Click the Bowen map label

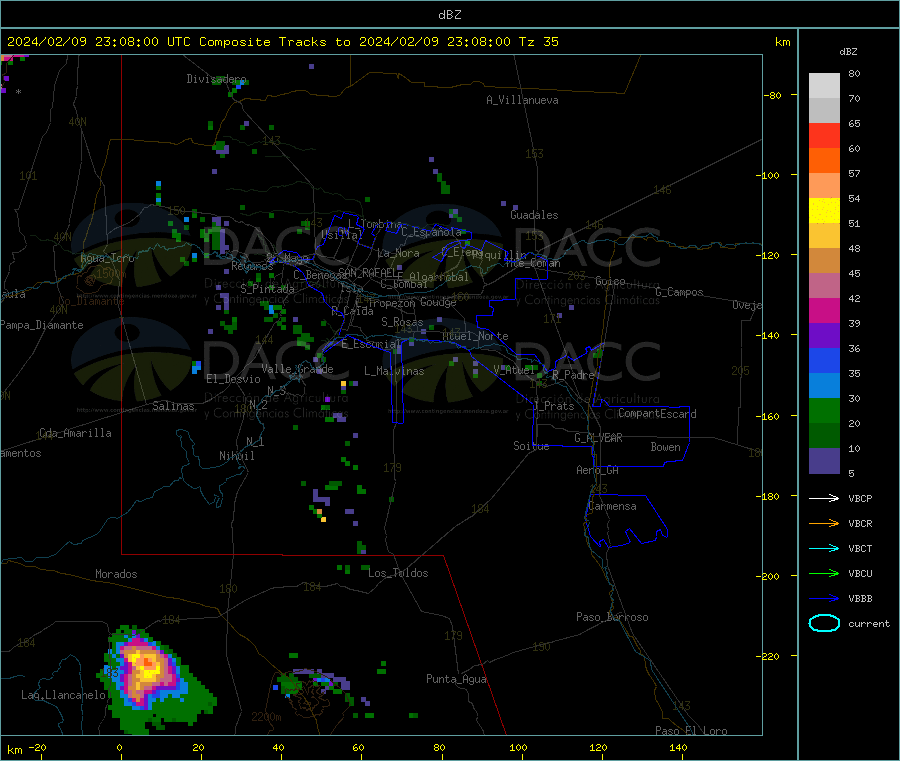point(665,447)
